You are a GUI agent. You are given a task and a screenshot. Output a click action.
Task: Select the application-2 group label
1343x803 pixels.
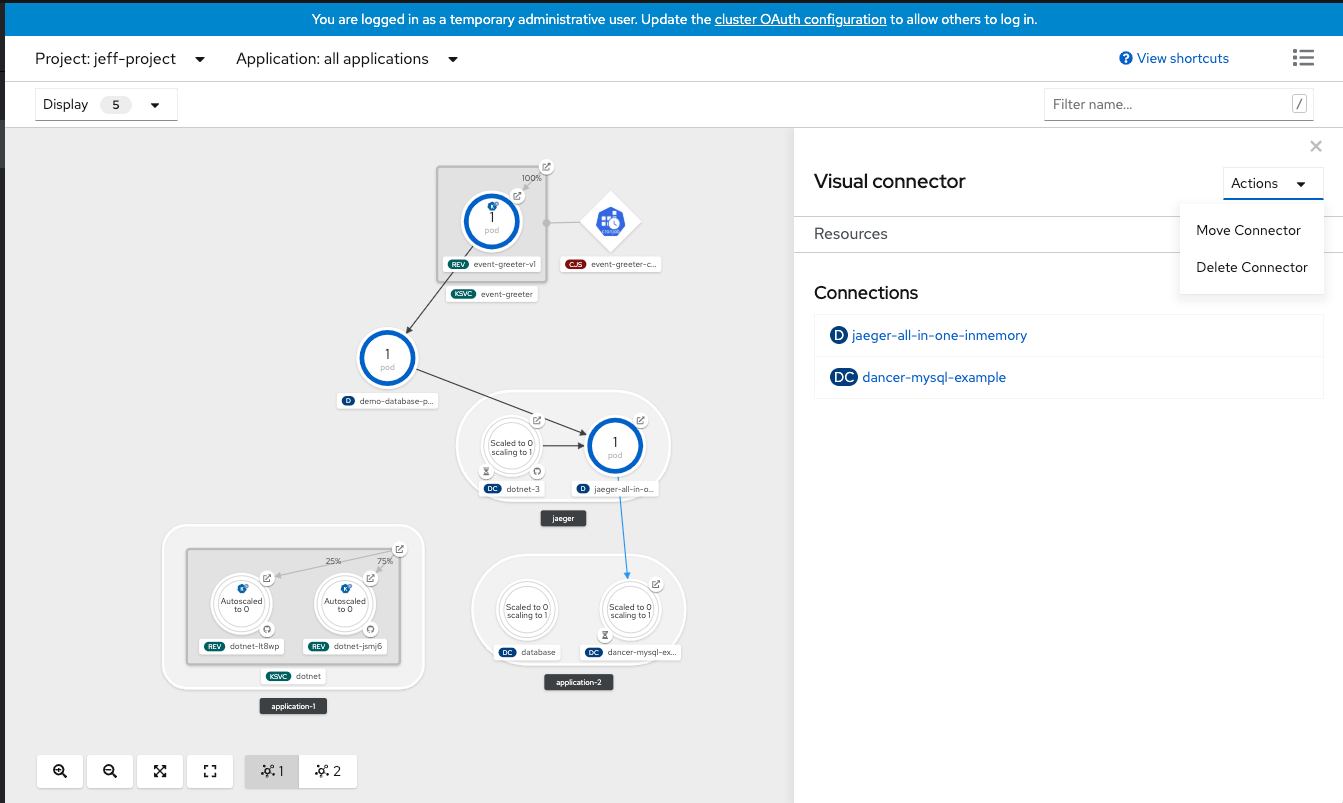click(578, 682)
